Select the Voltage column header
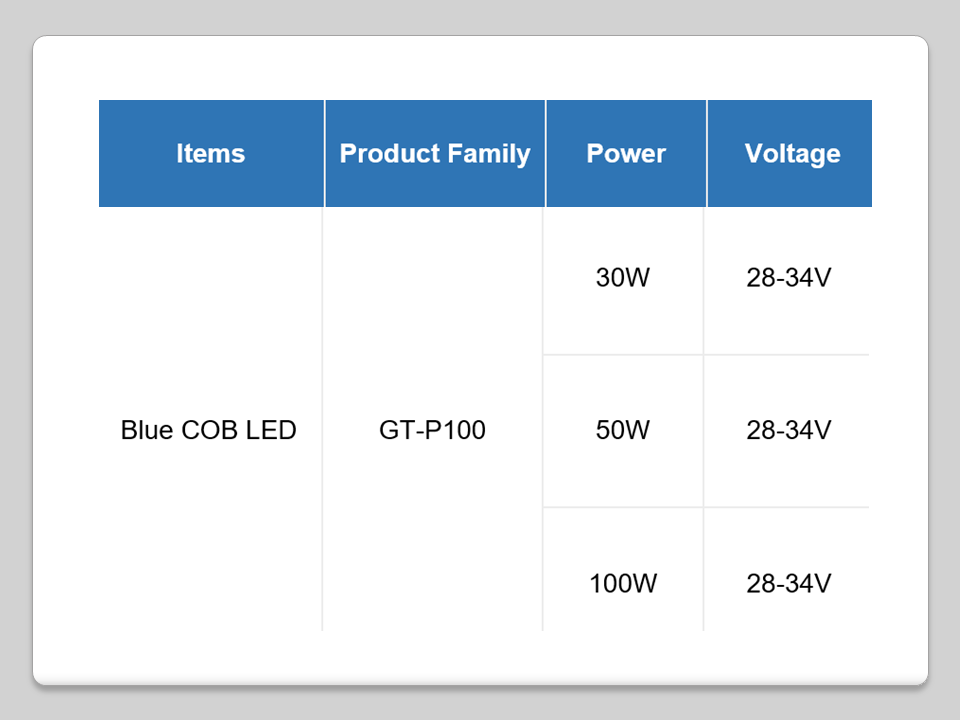 791,153
